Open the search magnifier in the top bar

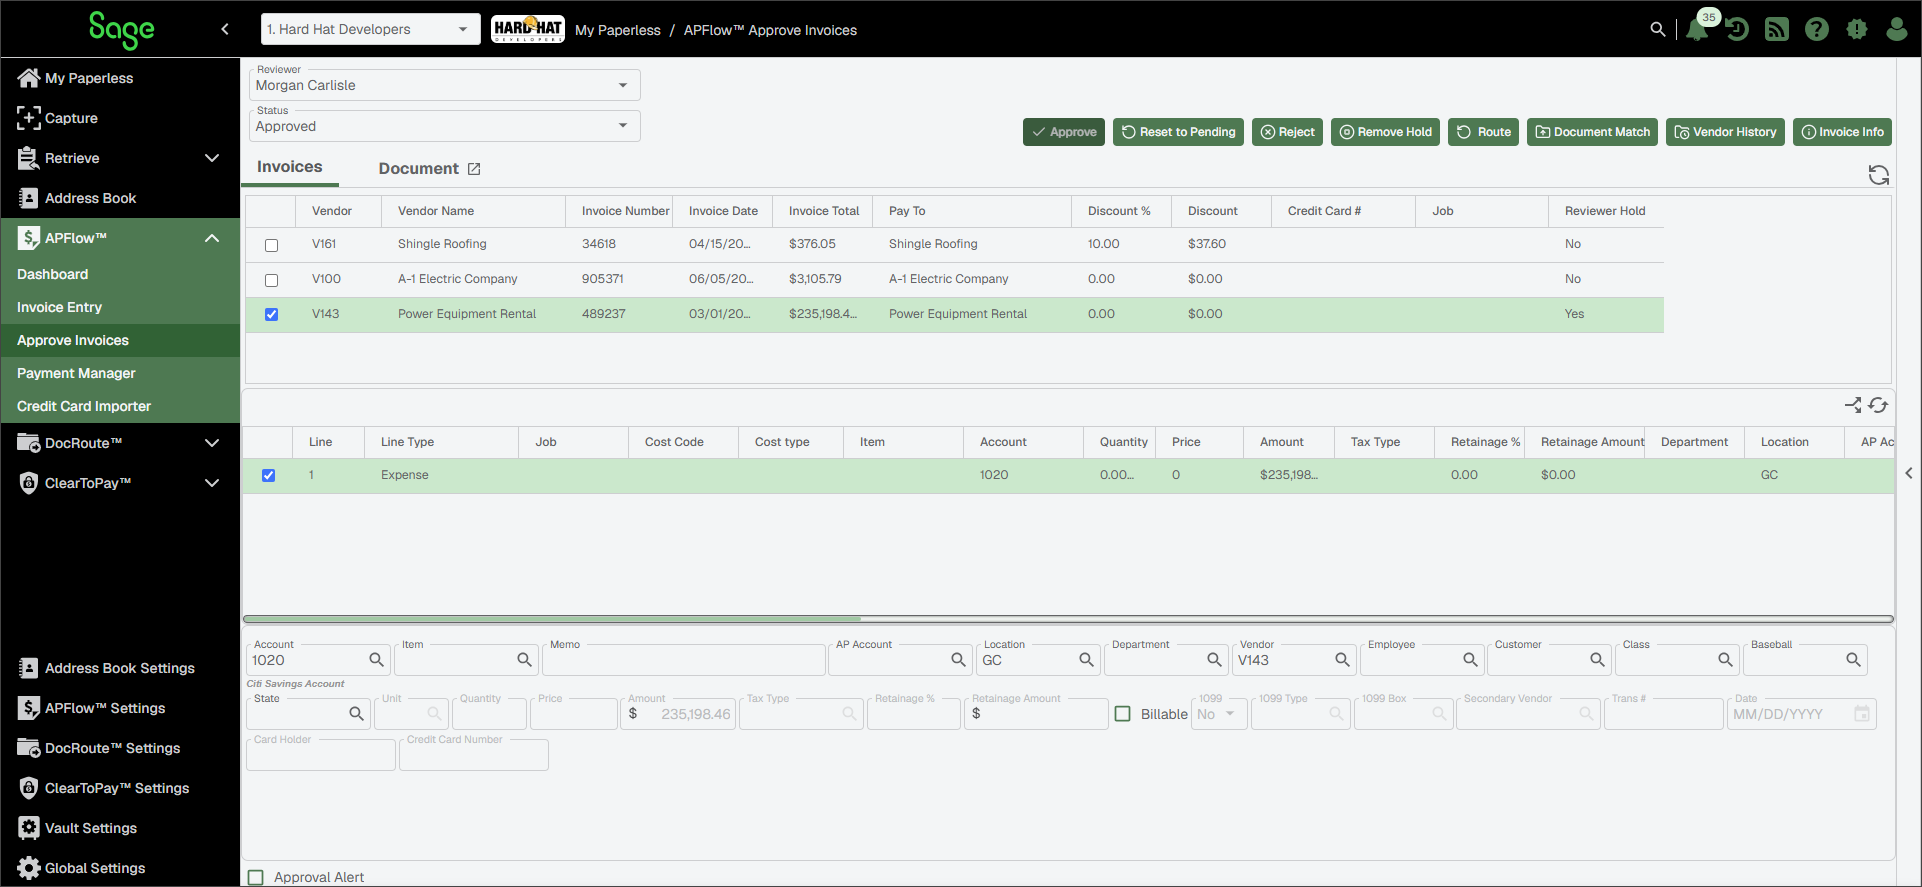(x=1658, y=29)
